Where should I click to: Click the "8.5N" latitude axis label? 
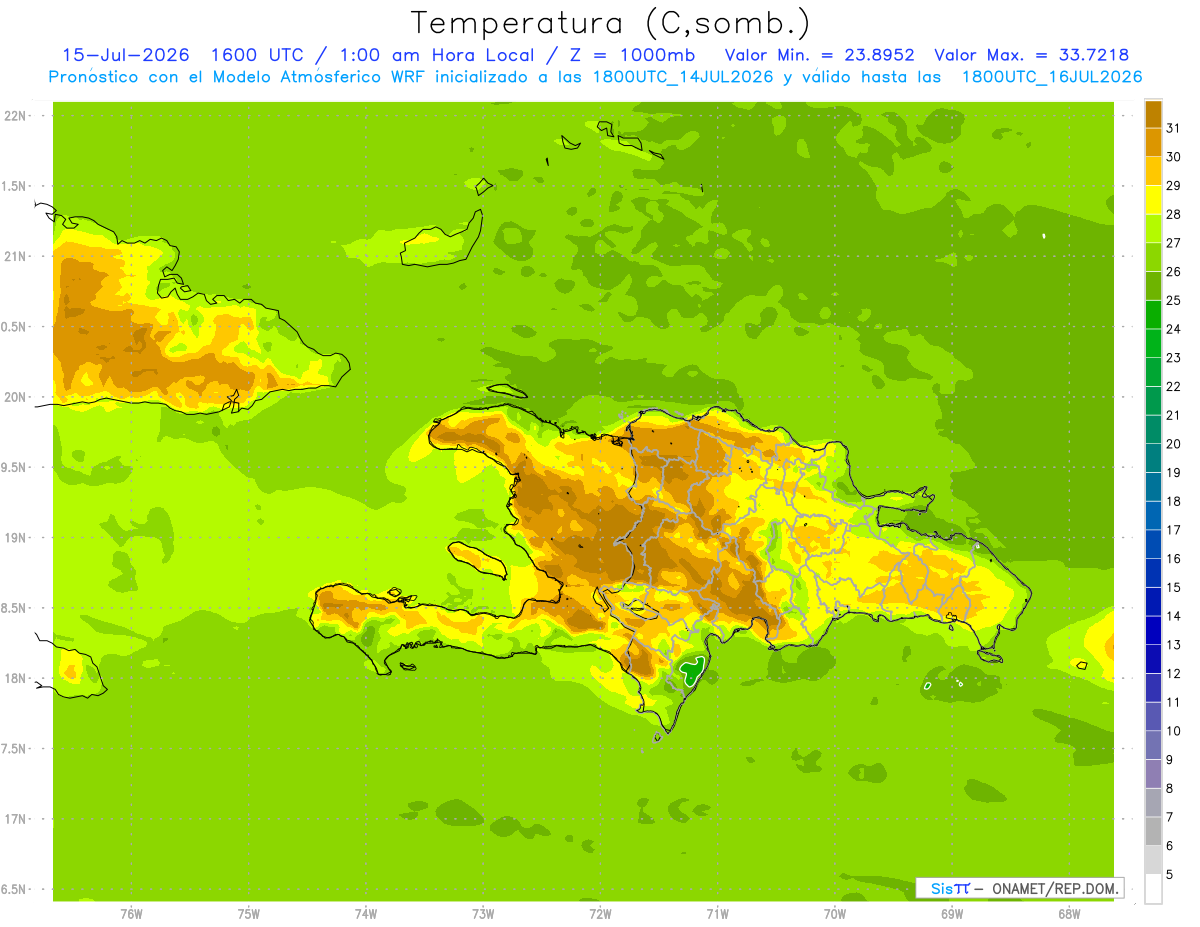15,608
